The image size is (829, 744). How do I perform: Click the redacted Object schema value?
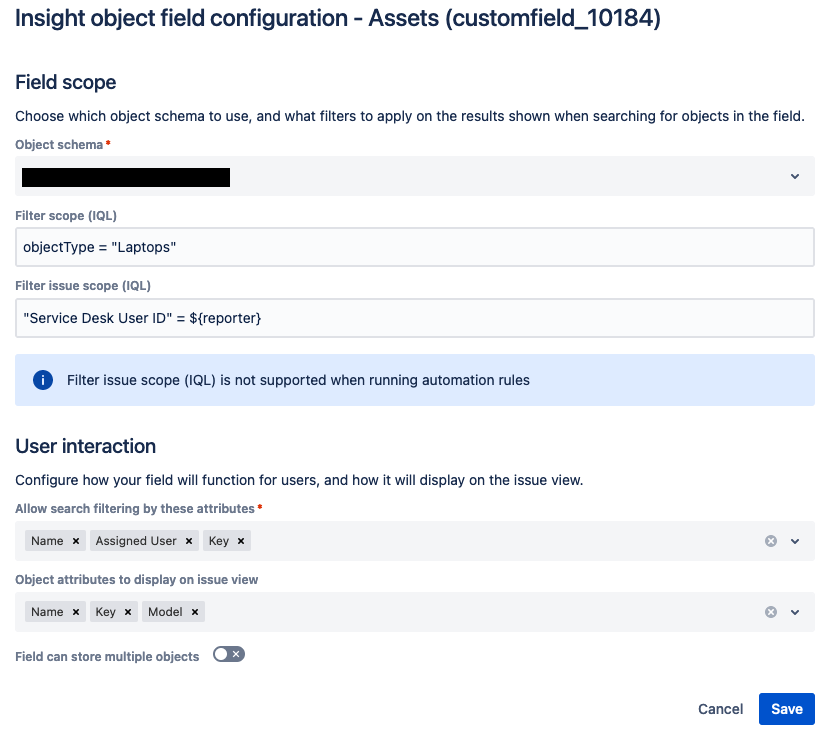[126, 177]
